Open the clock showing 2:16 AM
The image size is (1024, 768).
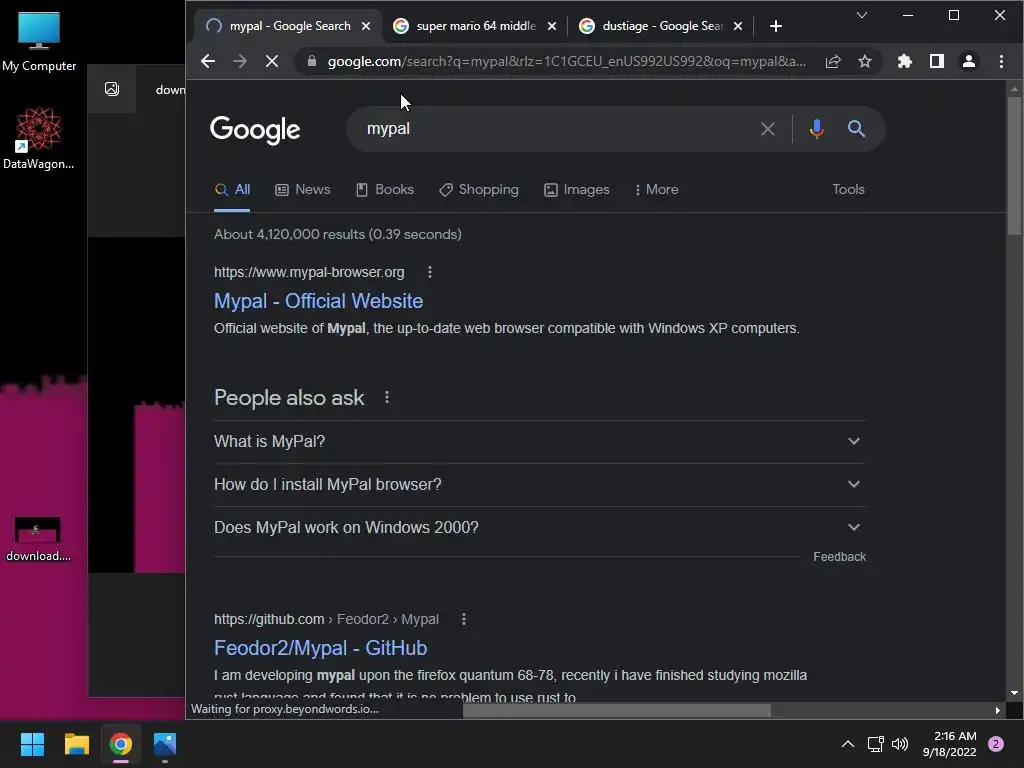pos(950,744)
